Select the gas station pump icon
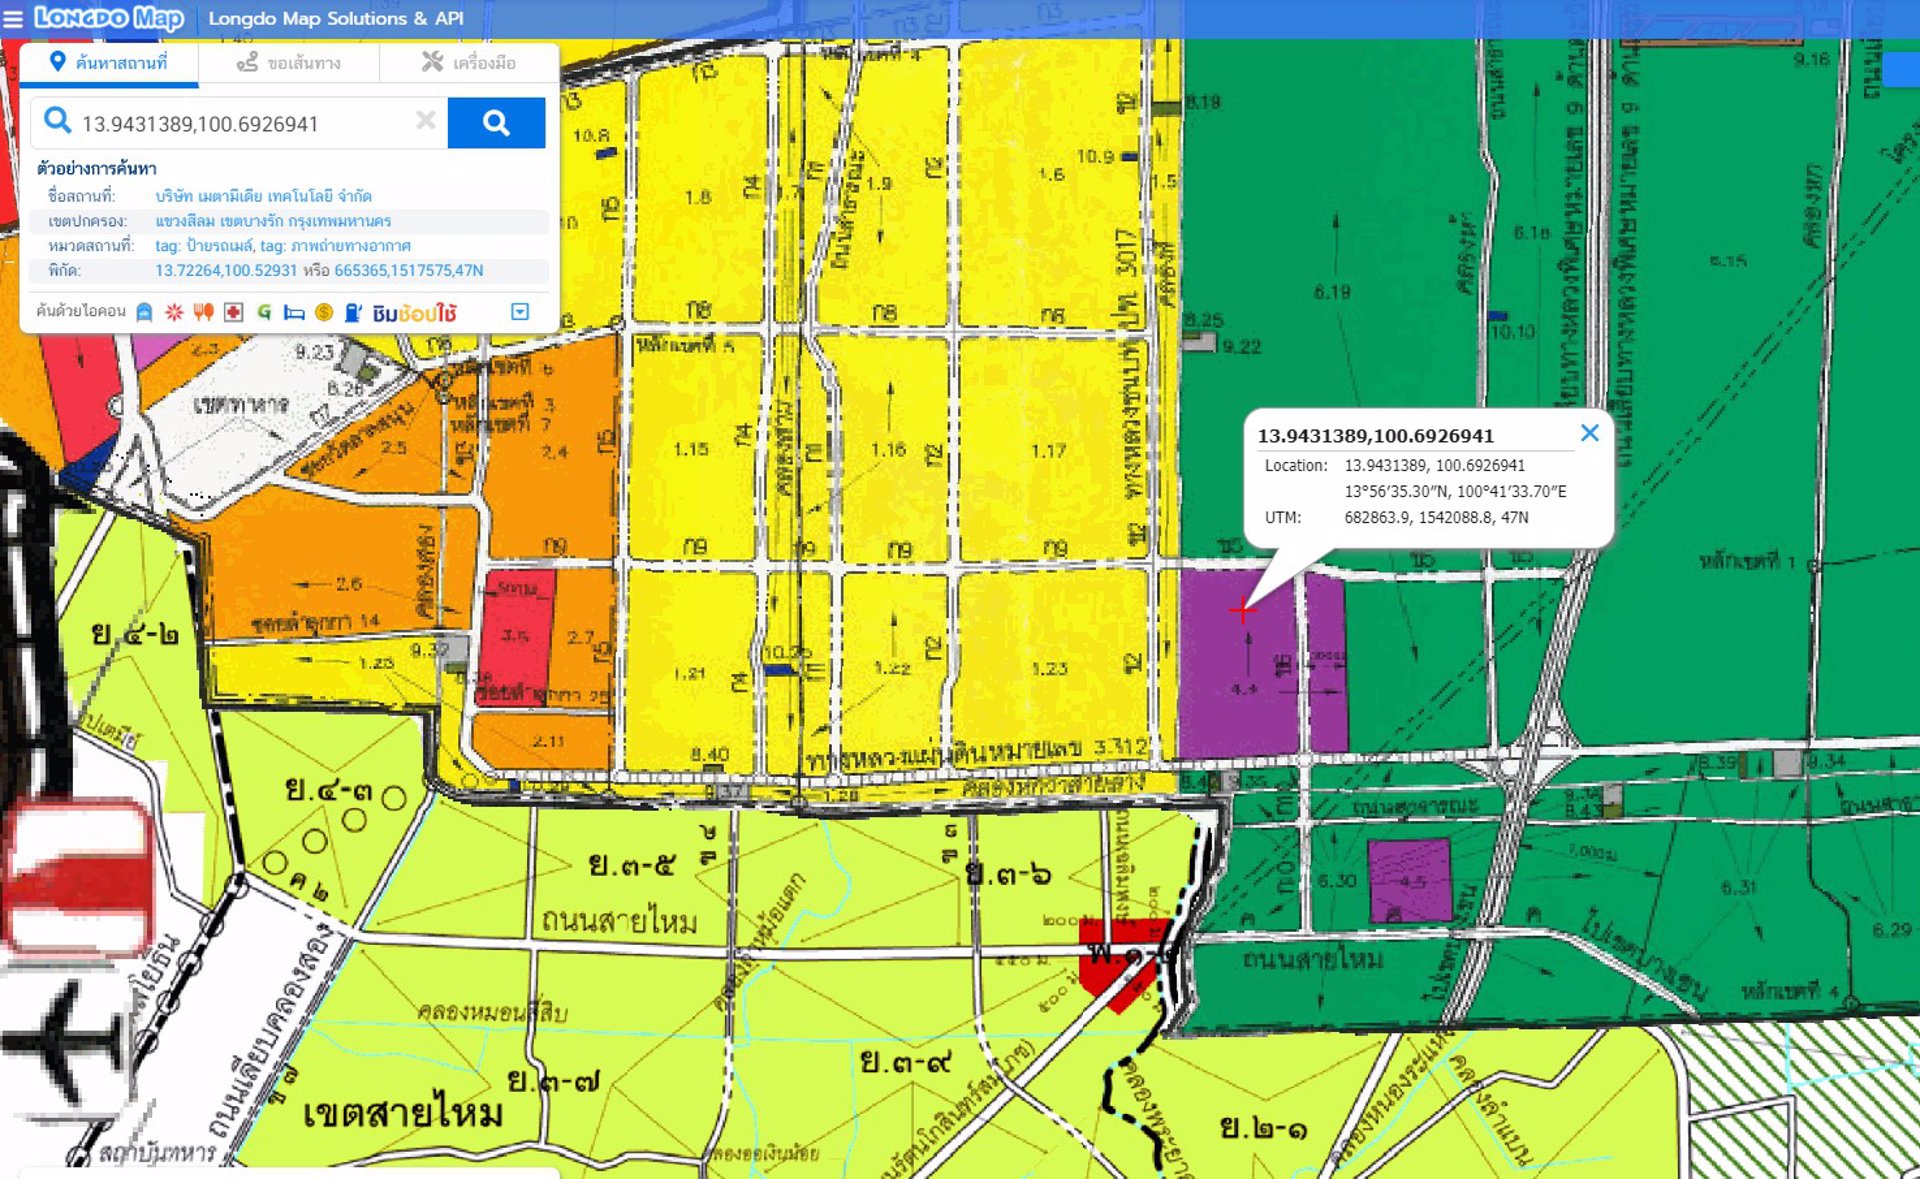This screenshot has width=1920, height=1179. [x=351, y=312]
